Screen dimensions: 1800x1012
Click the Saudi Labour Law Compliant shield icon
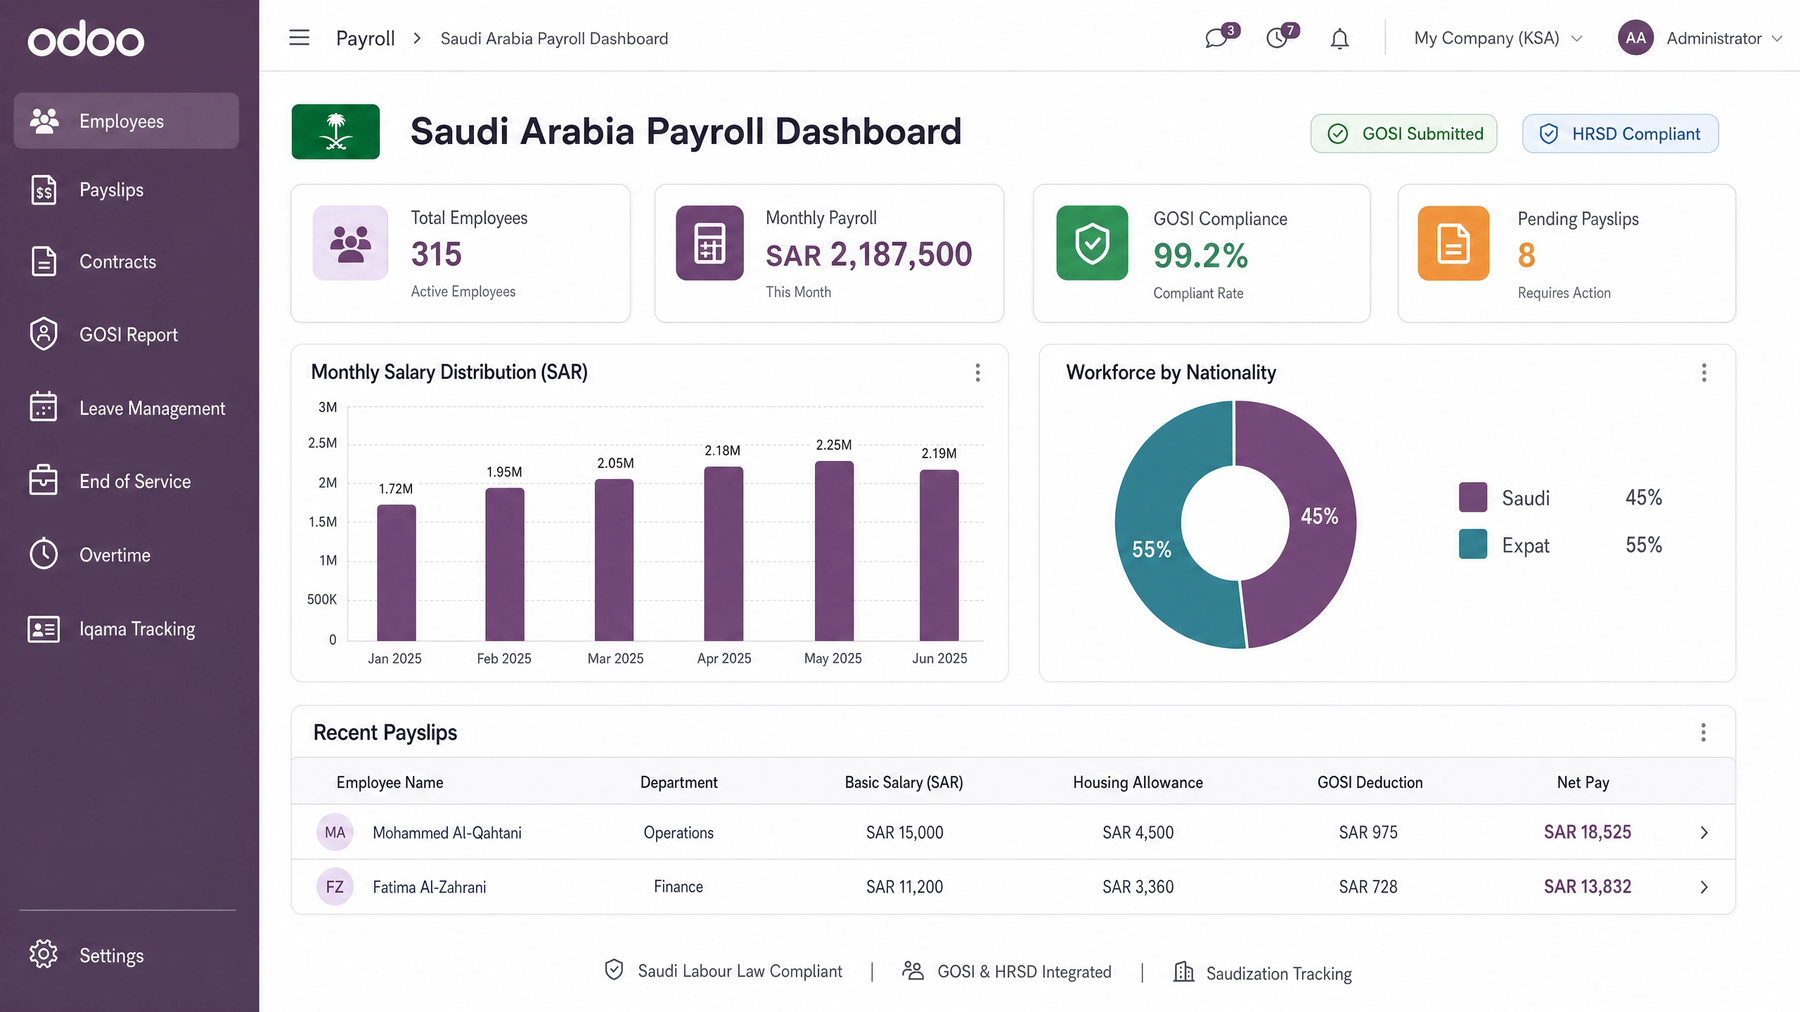(614, 970)
